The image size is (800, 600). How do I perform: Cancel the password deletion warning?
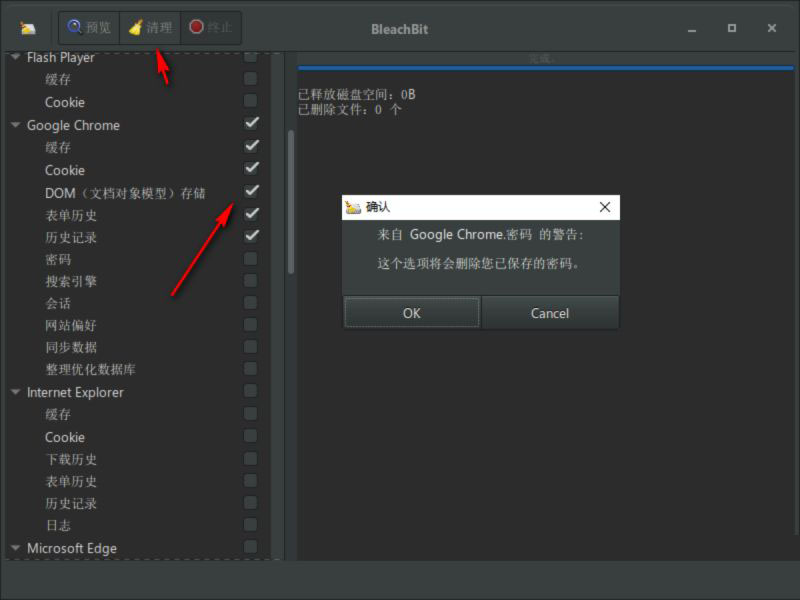550,313
